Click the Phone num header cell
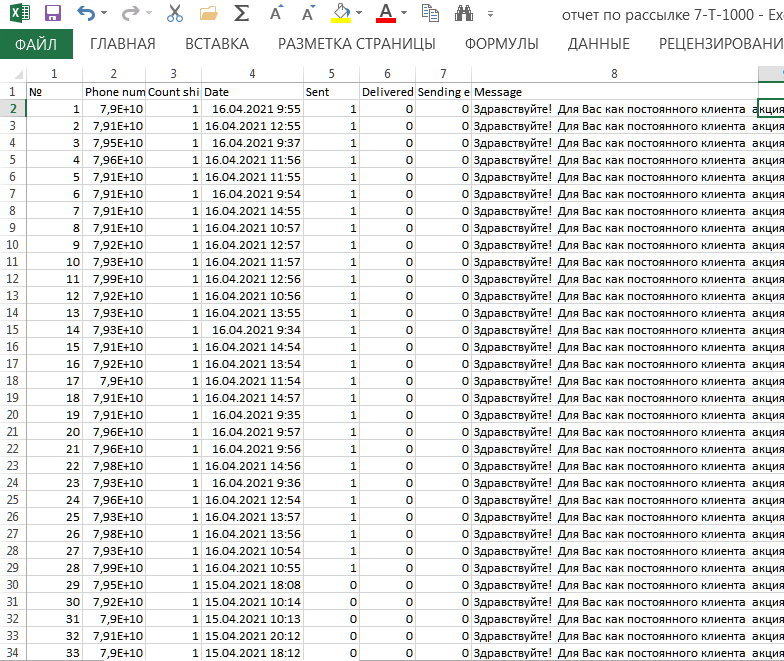 click(114, 92)
